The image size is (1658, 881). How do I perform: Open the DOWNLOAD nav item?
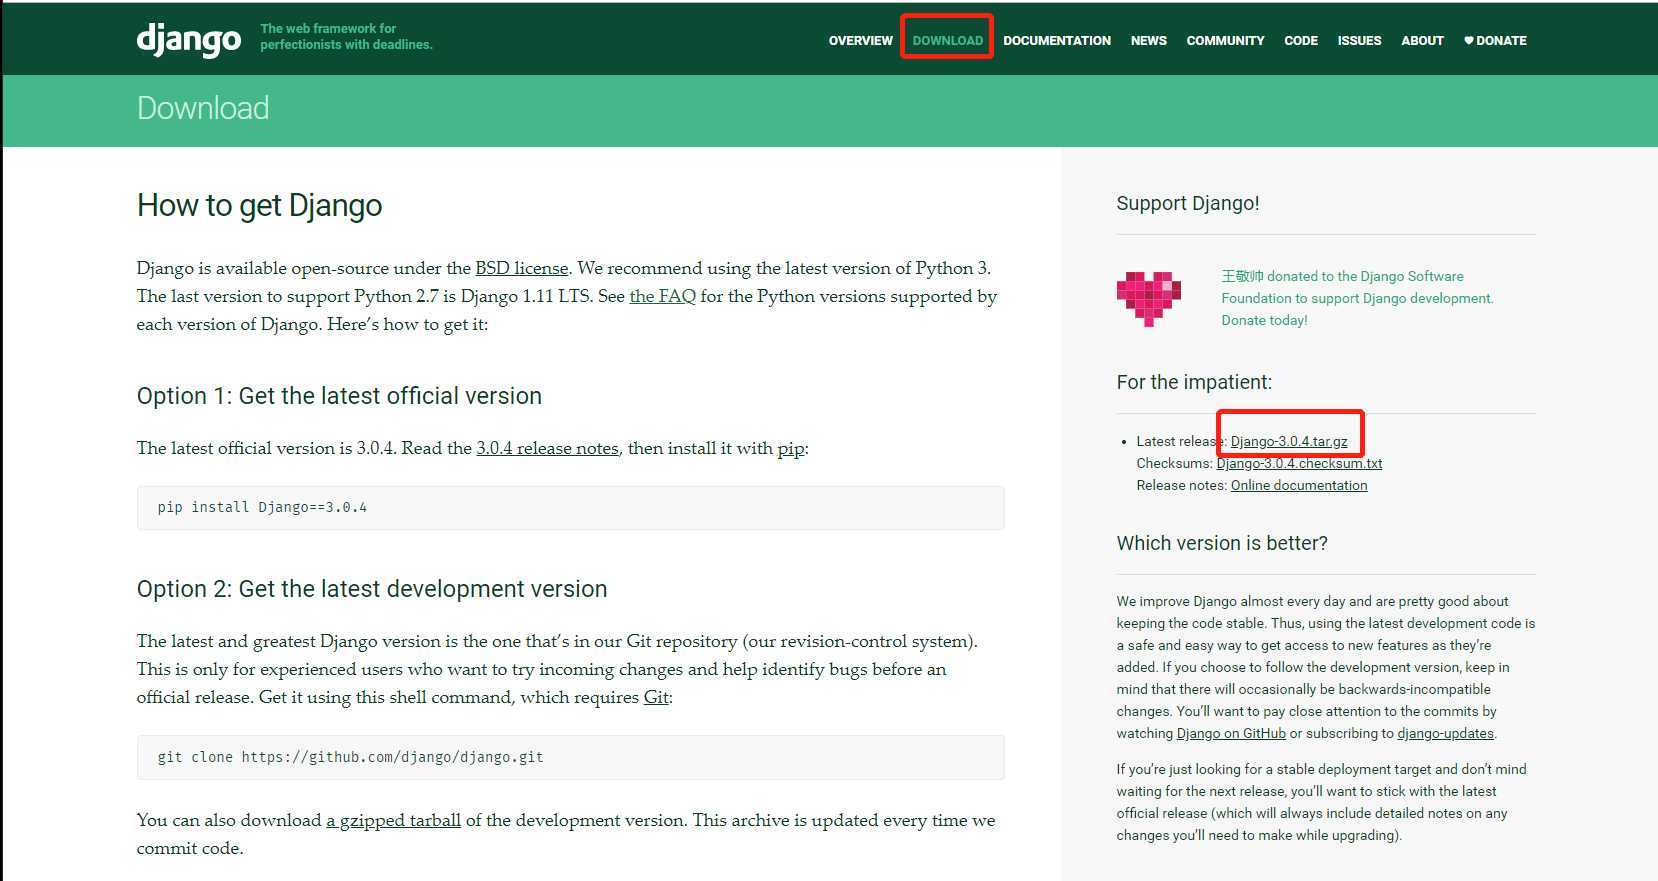pyautogui.click(x=947, y=41)
